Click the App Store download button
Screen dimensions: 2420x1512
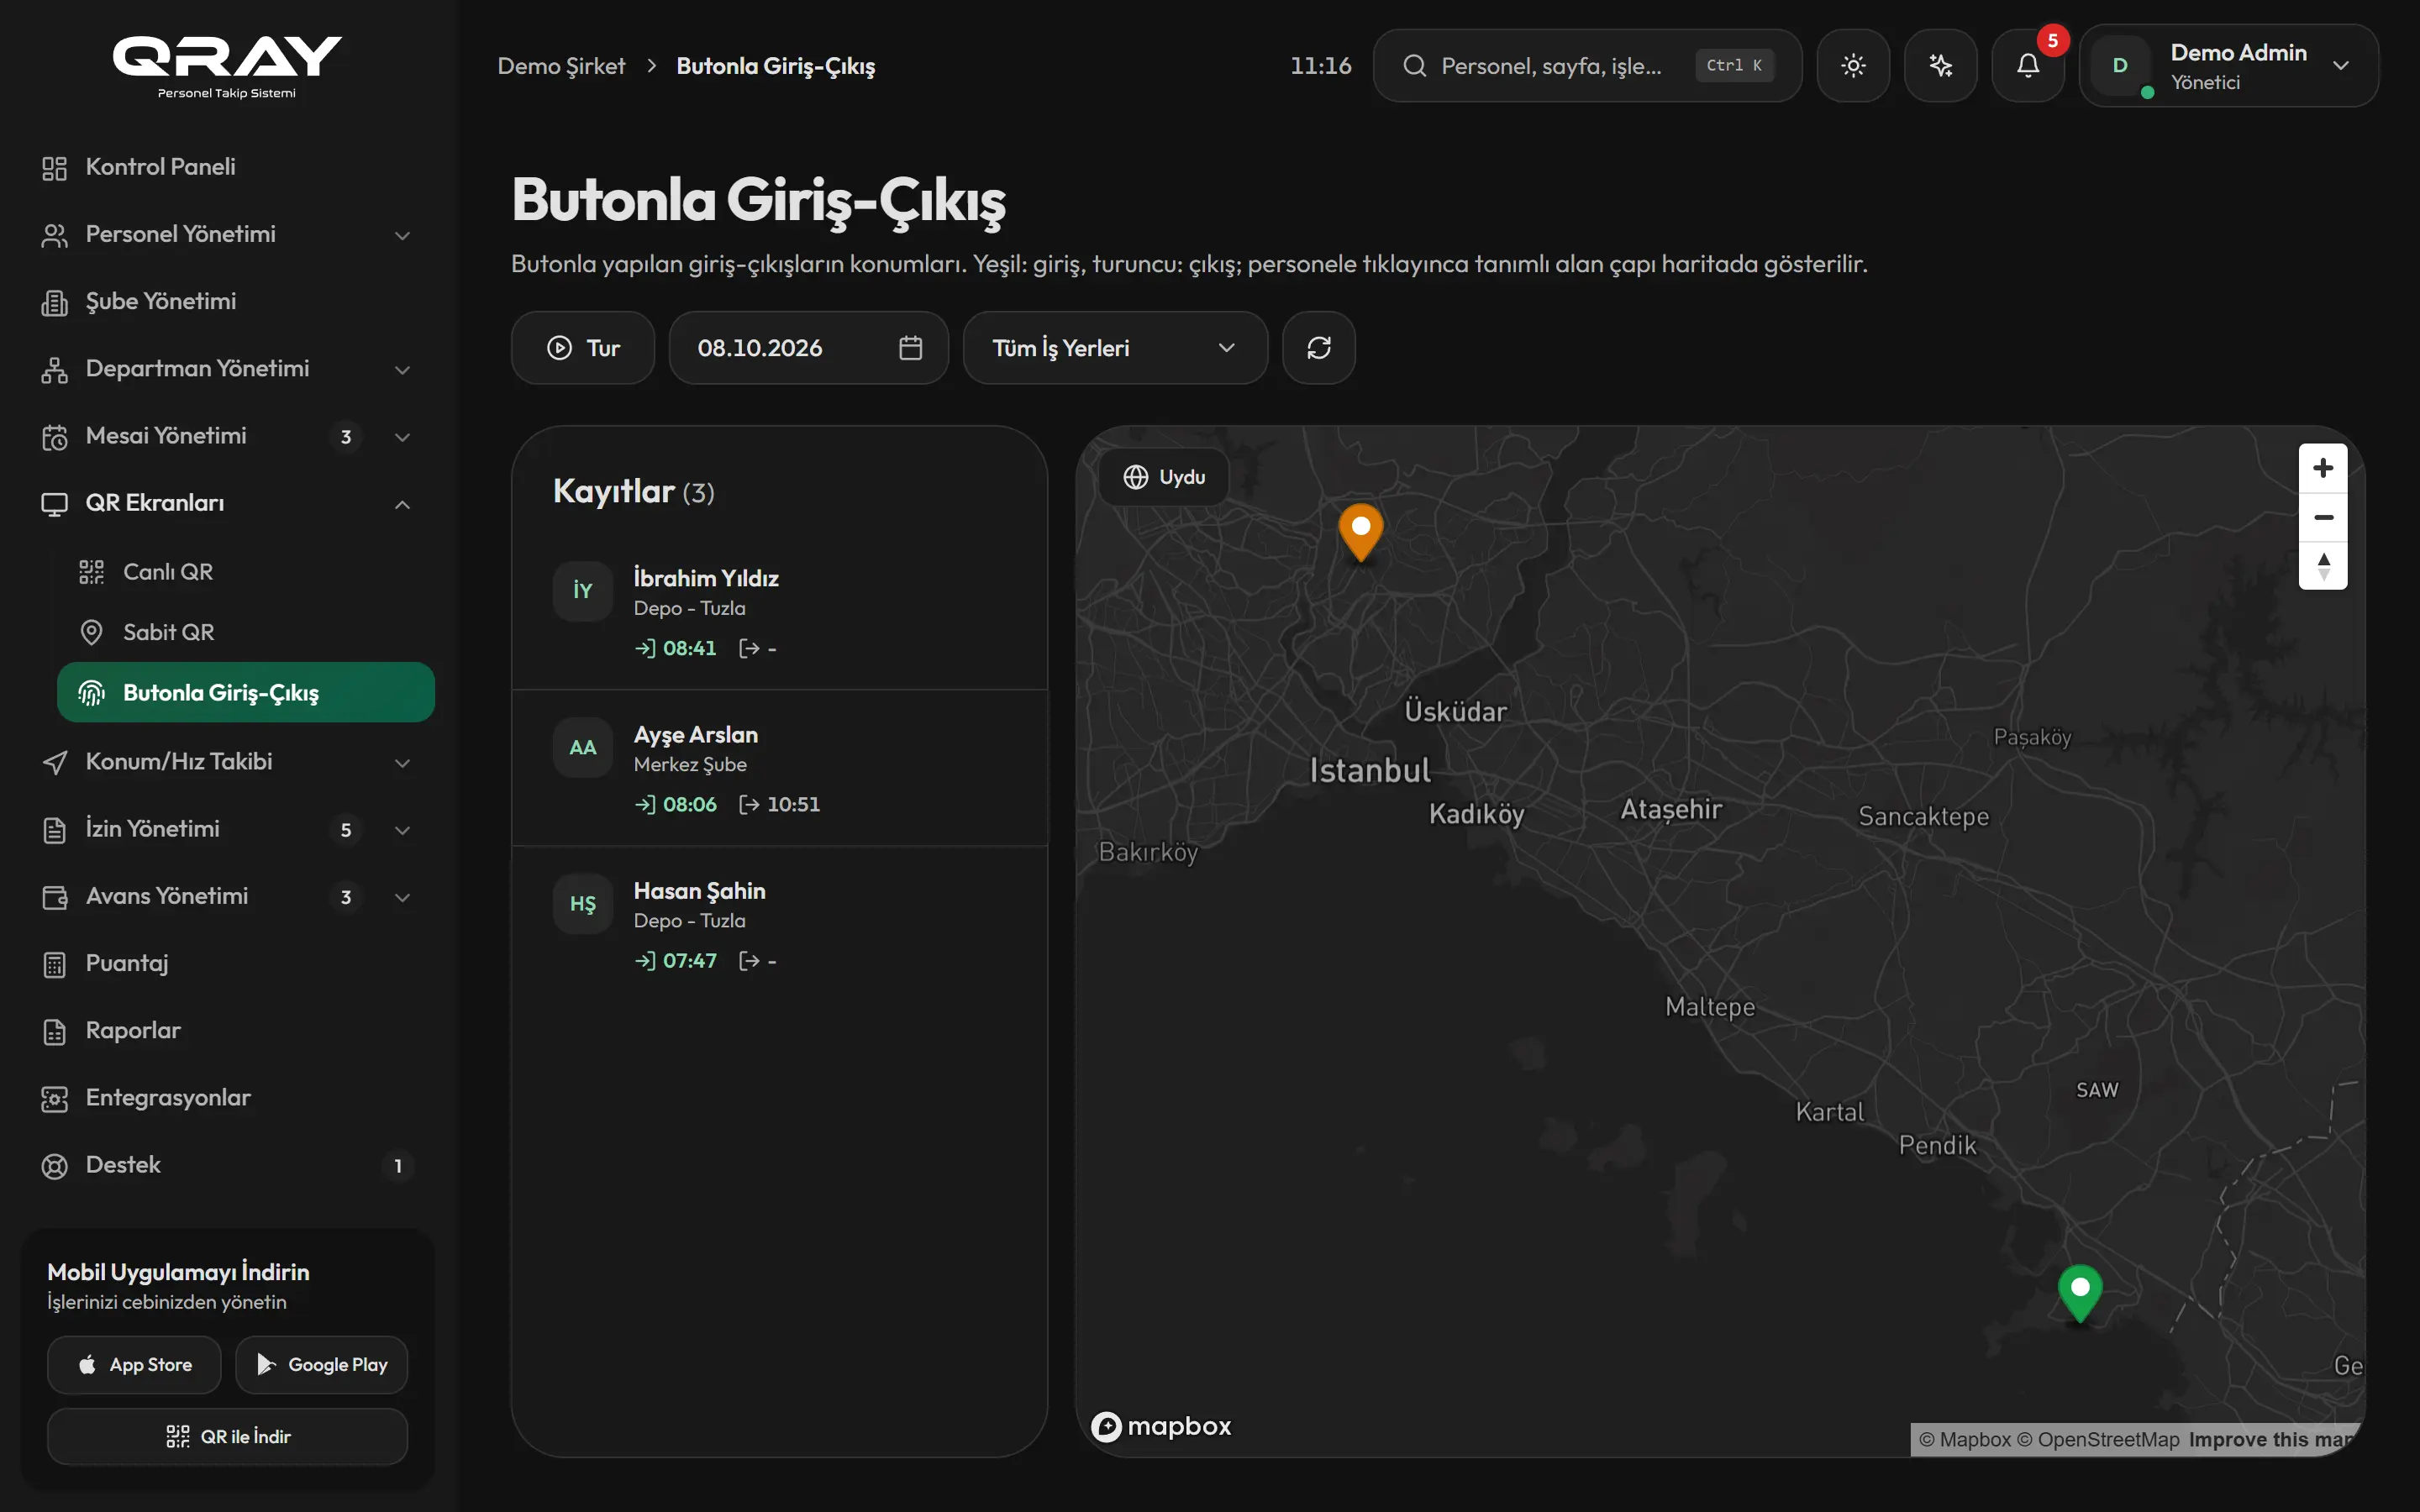click(x=134, y=1365)
